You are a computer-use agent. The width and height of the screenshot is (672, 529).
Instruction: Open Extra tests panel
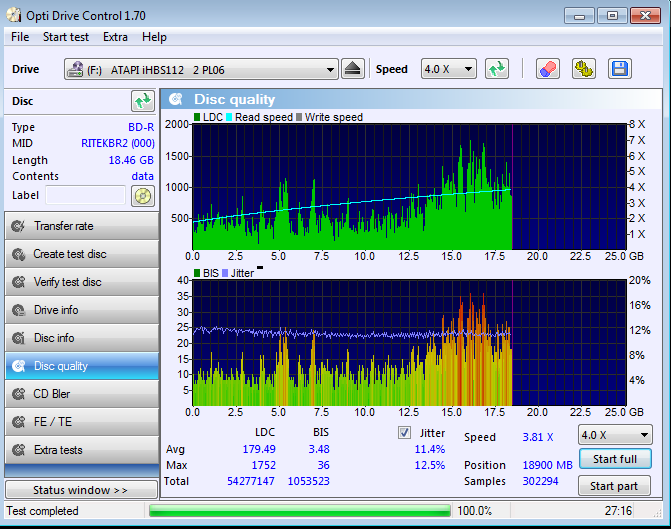(82, 450)
